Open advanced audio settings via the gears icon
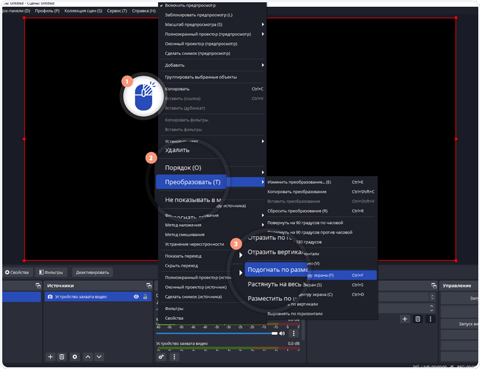This screenshot has height=369, width=480. pyautogui.click(x=161, y=357)
